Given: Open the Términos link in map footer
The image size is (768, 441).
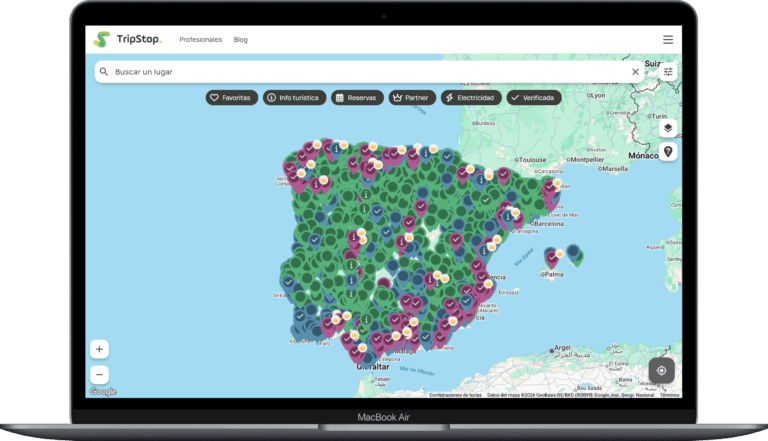Looking at the screenshot, I should pos(669,395).
